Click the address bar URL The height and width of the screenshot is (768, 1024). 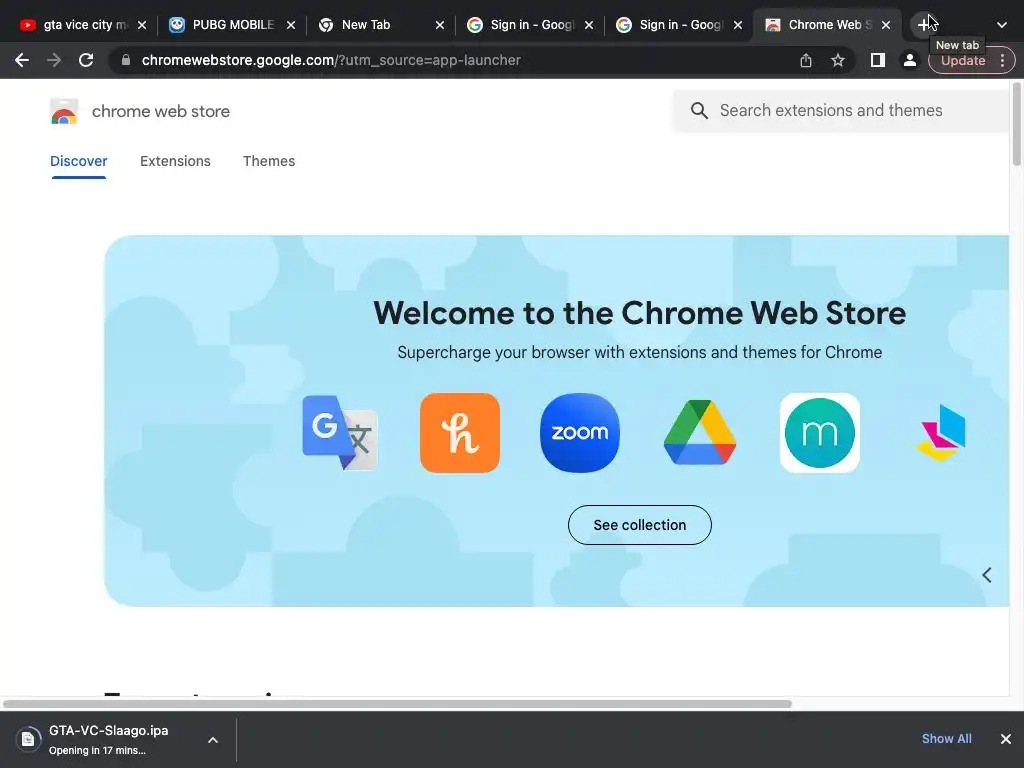click(331, 60)
